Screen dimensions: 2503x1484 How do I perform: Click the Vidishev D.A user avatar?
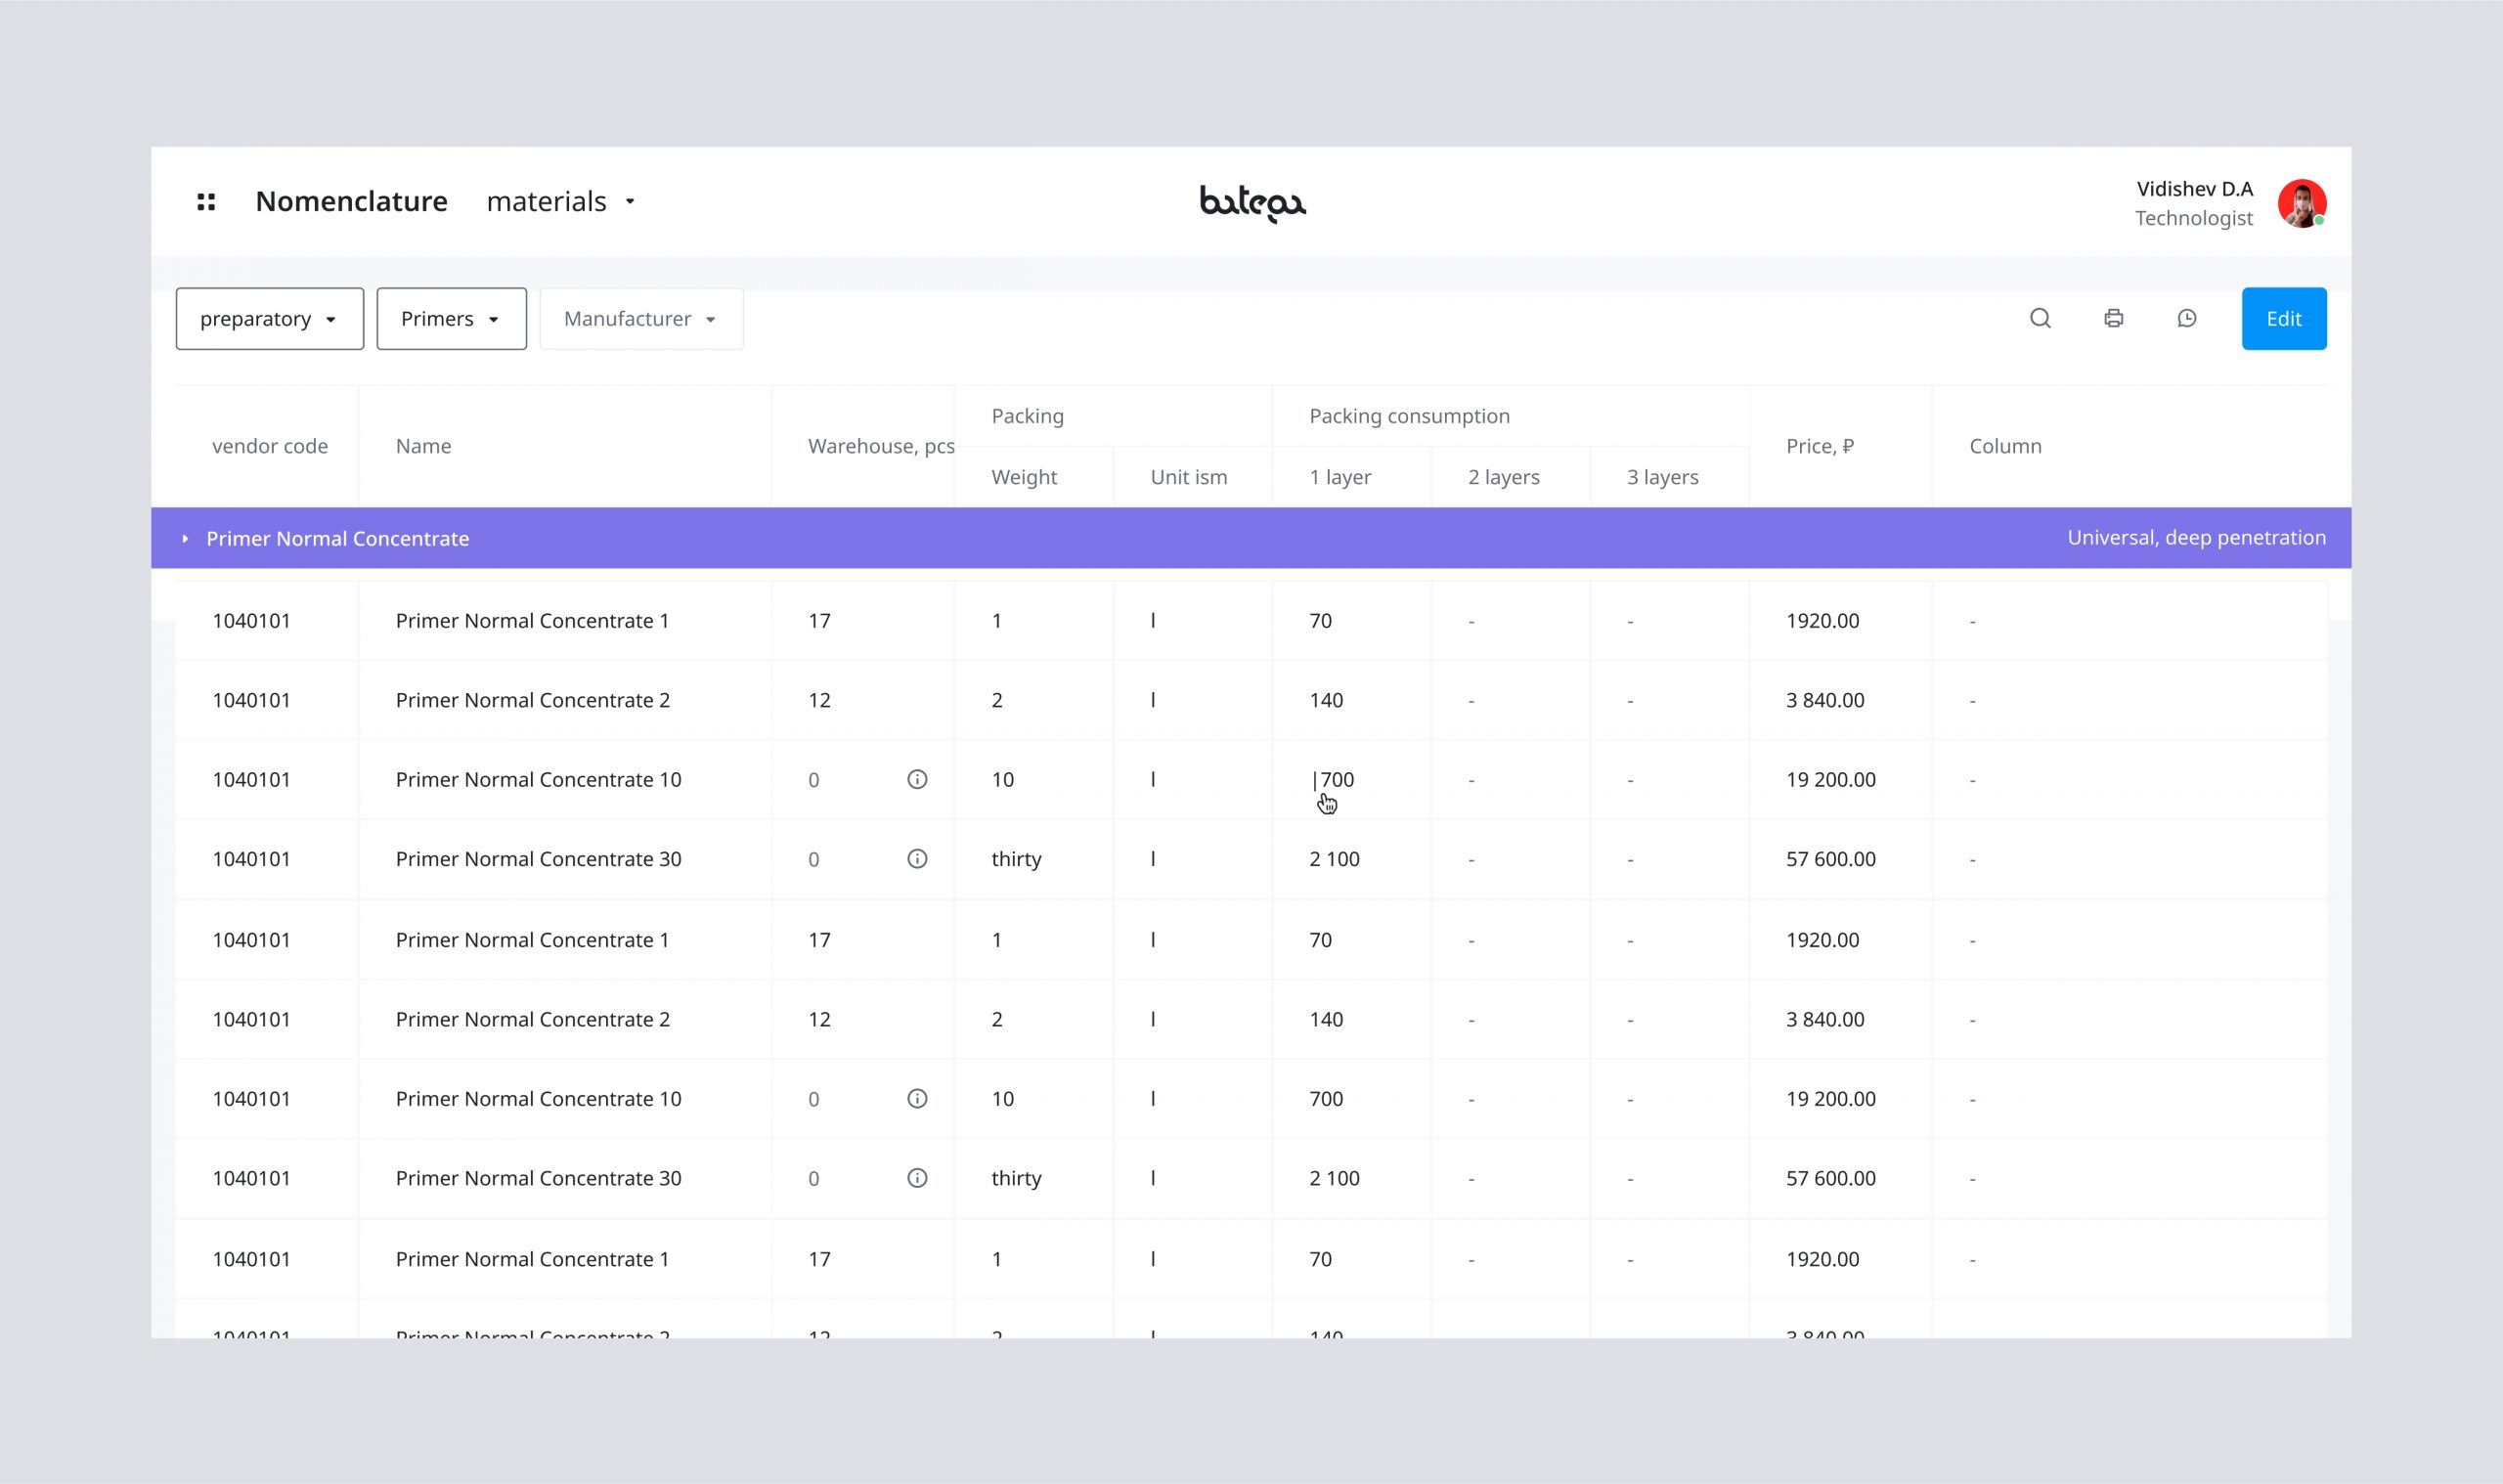click(x=2301, y=203)
